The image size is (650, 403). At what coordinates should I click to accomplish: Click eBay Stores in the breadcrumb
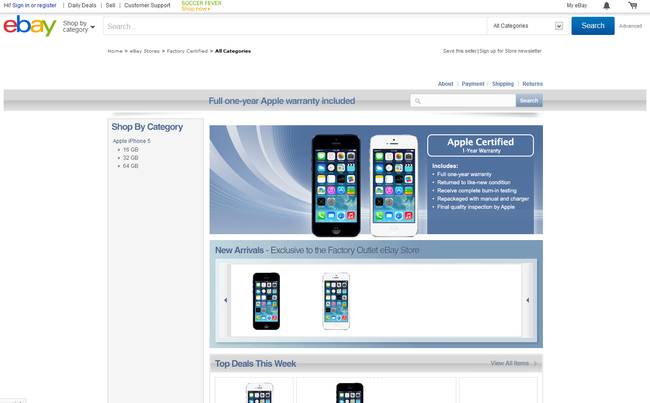coord(145,51)
